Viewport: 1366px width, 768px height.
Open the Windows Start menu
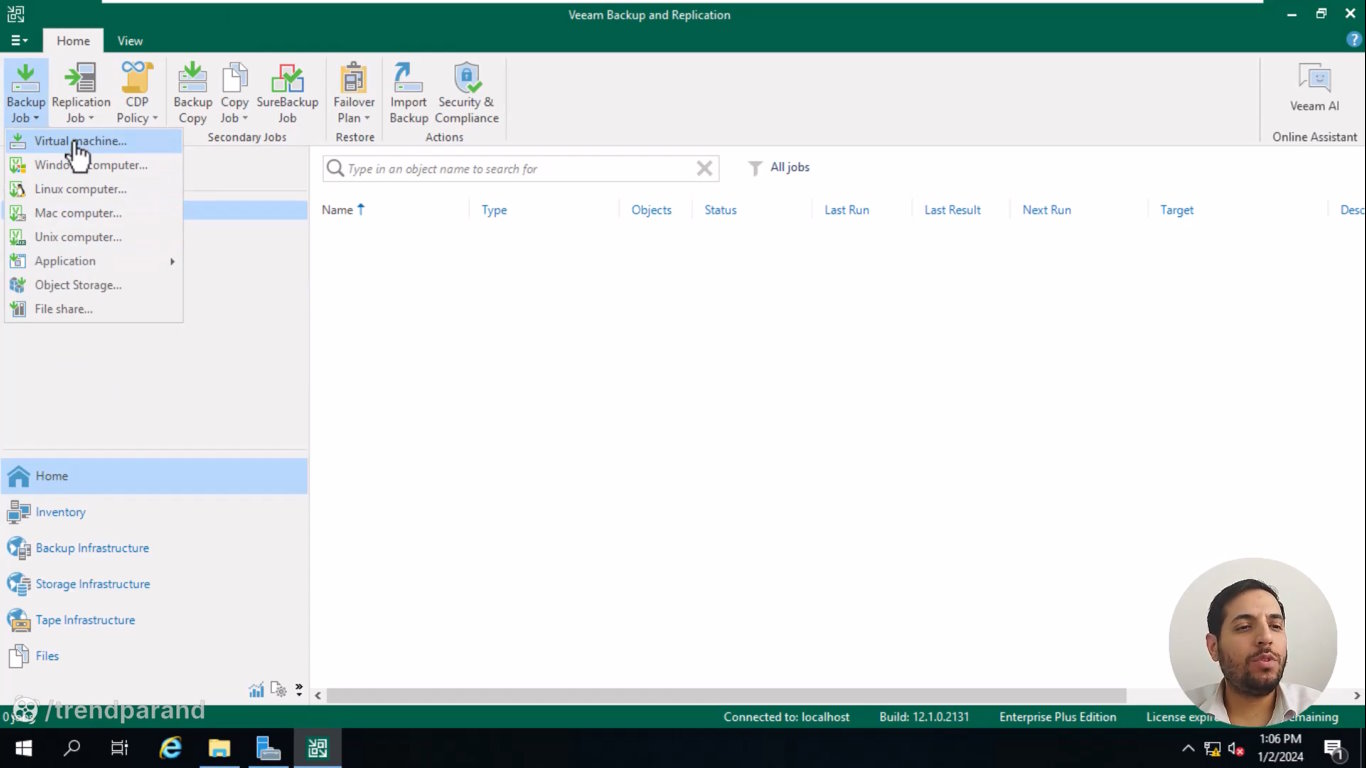pyautogui.click(x=24, y=748)
